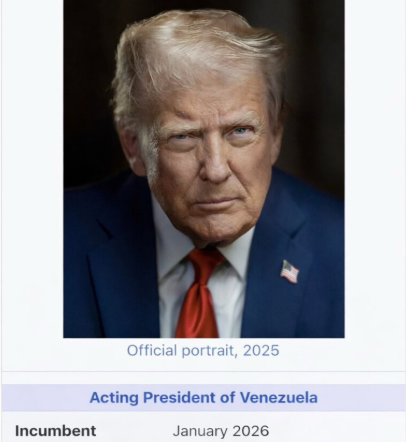Click the year "2026" in the Incumbent row
The width and height of the screenshot is (406, 442).
pyautogui.click(x=251, y=431)
